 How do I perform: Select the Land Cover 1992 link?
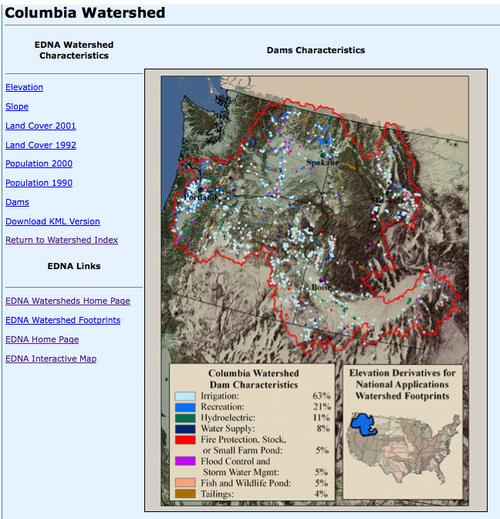coord(41,145)
